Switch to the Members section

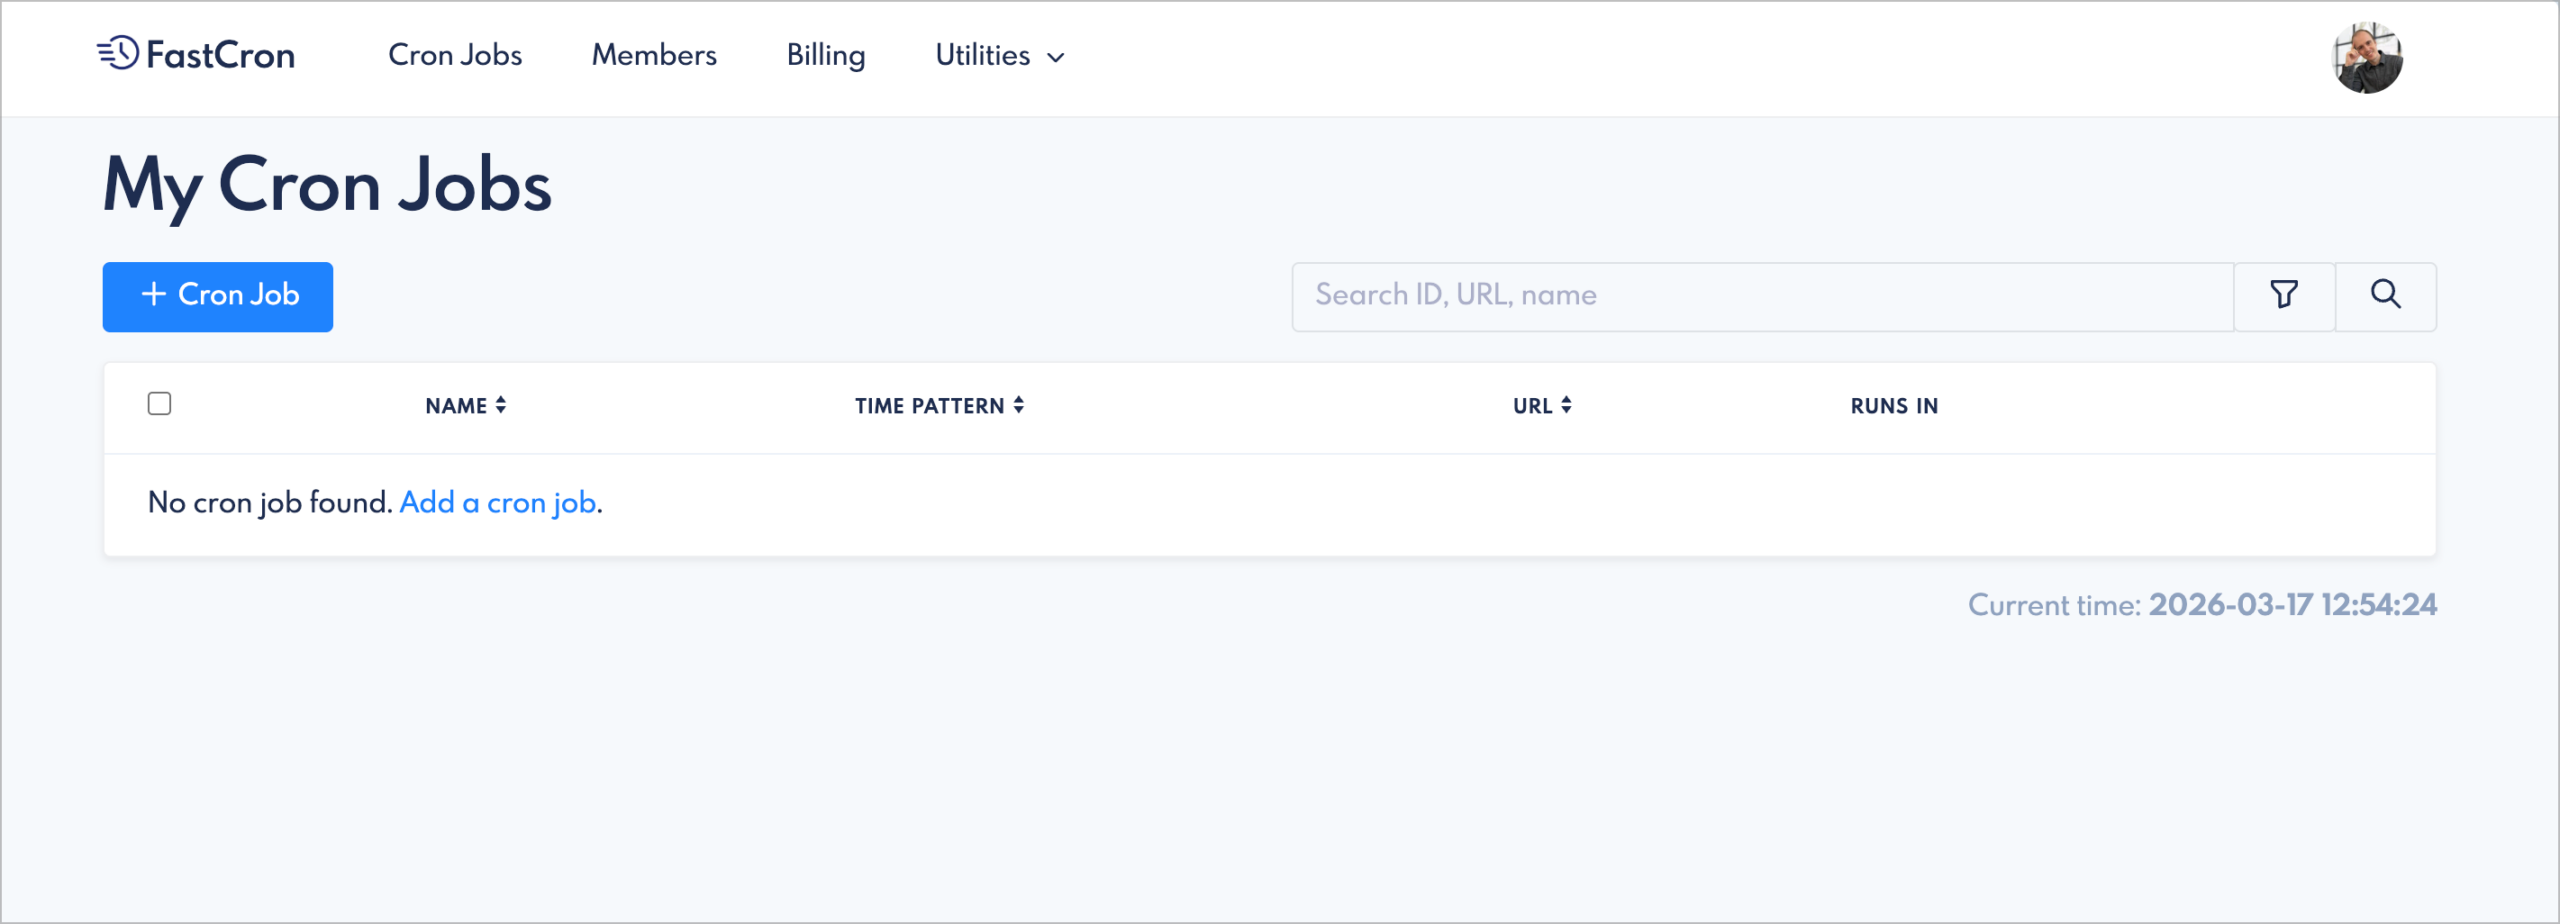tap(653, 56)
